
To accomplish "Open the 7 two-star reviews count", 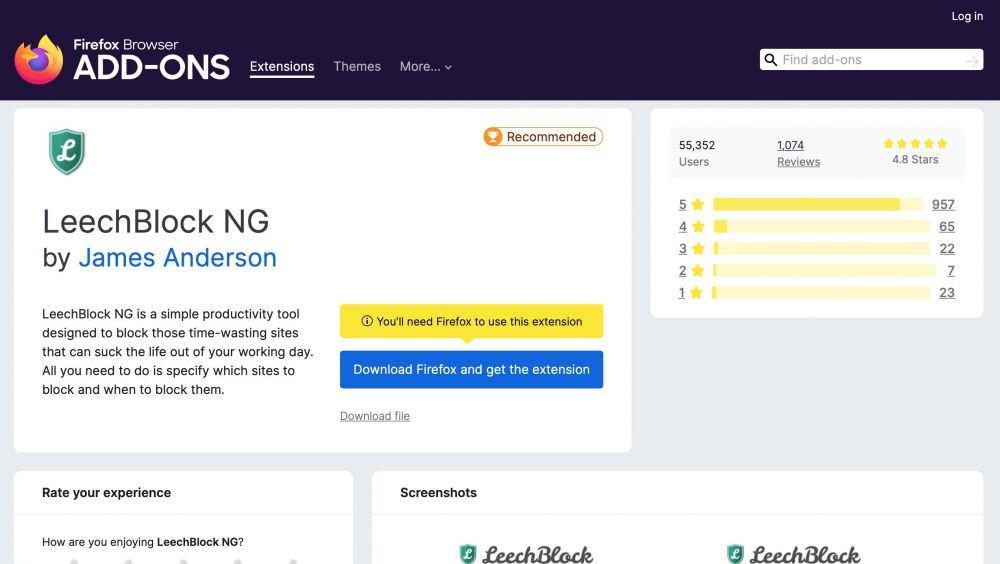I will (951, 271).
